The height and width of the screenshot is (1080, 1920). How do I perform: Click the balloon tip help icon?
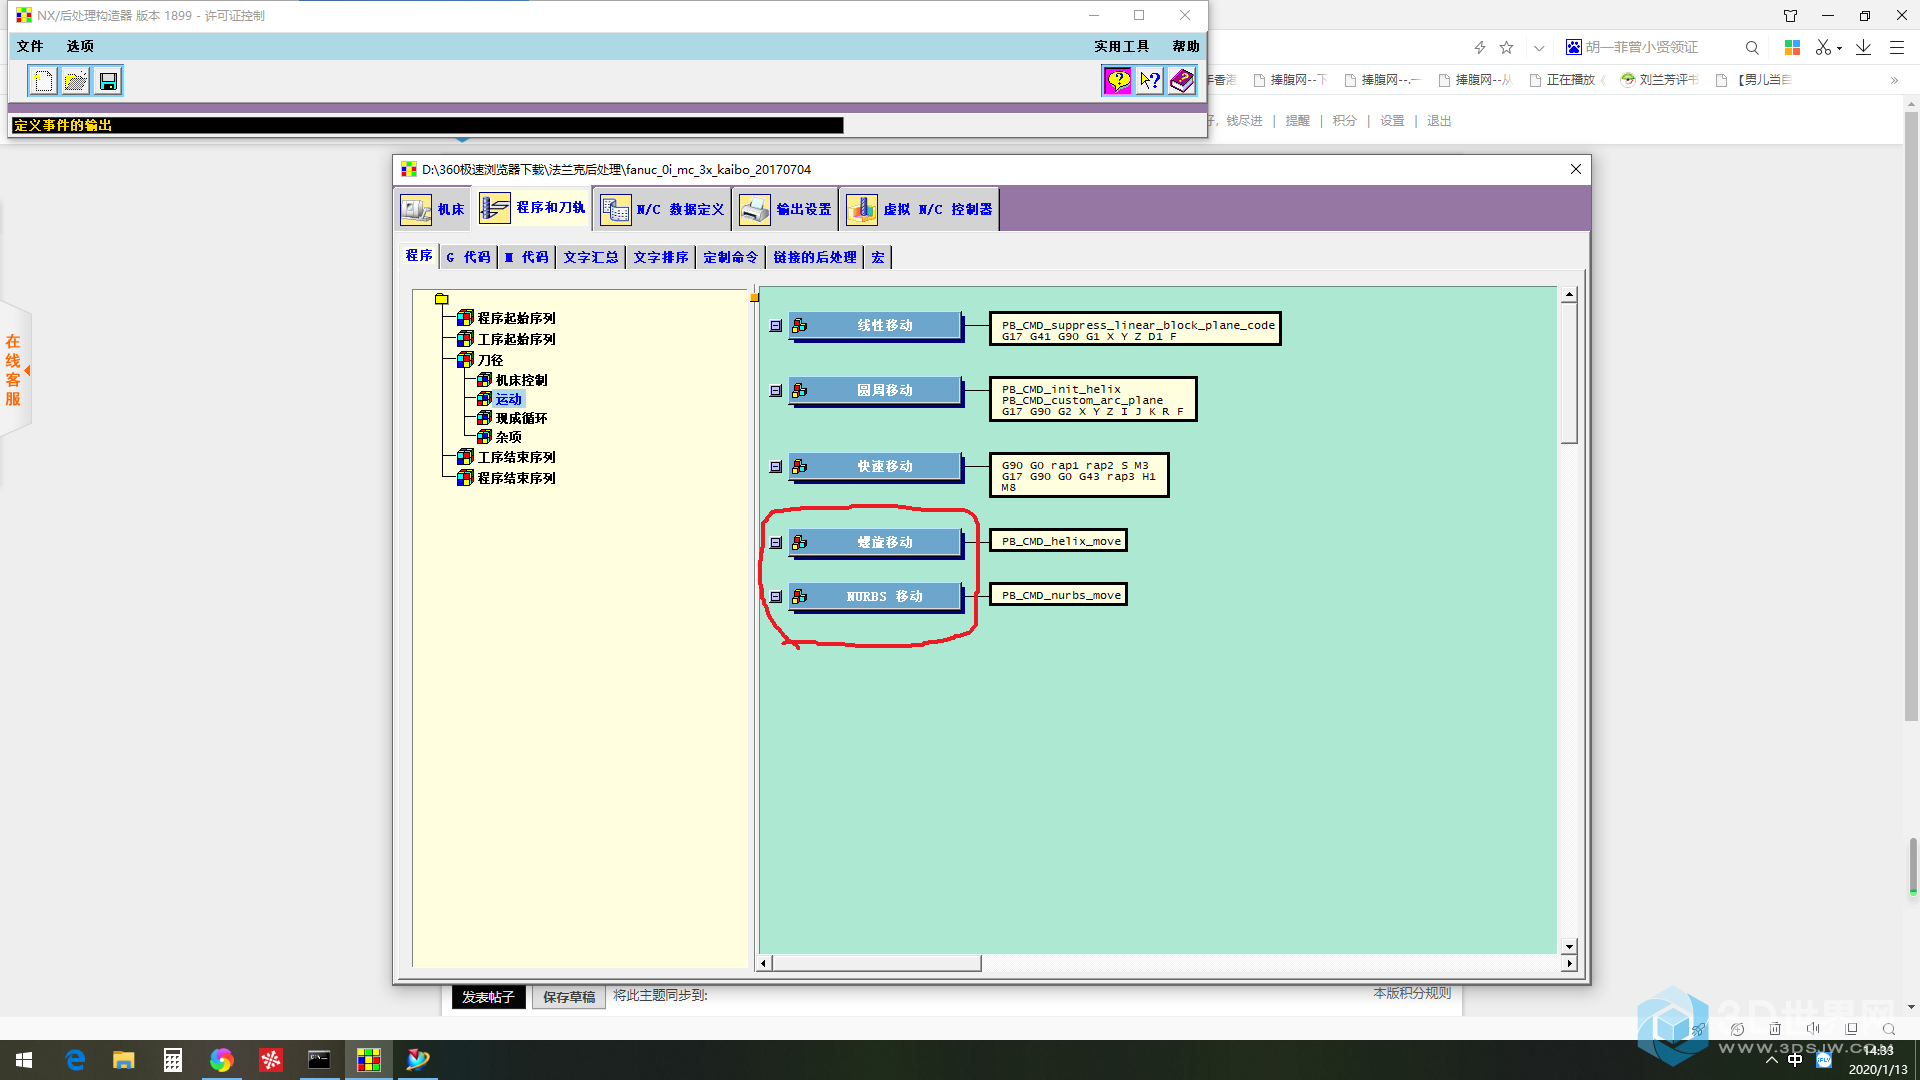(x=1118, y=81)
